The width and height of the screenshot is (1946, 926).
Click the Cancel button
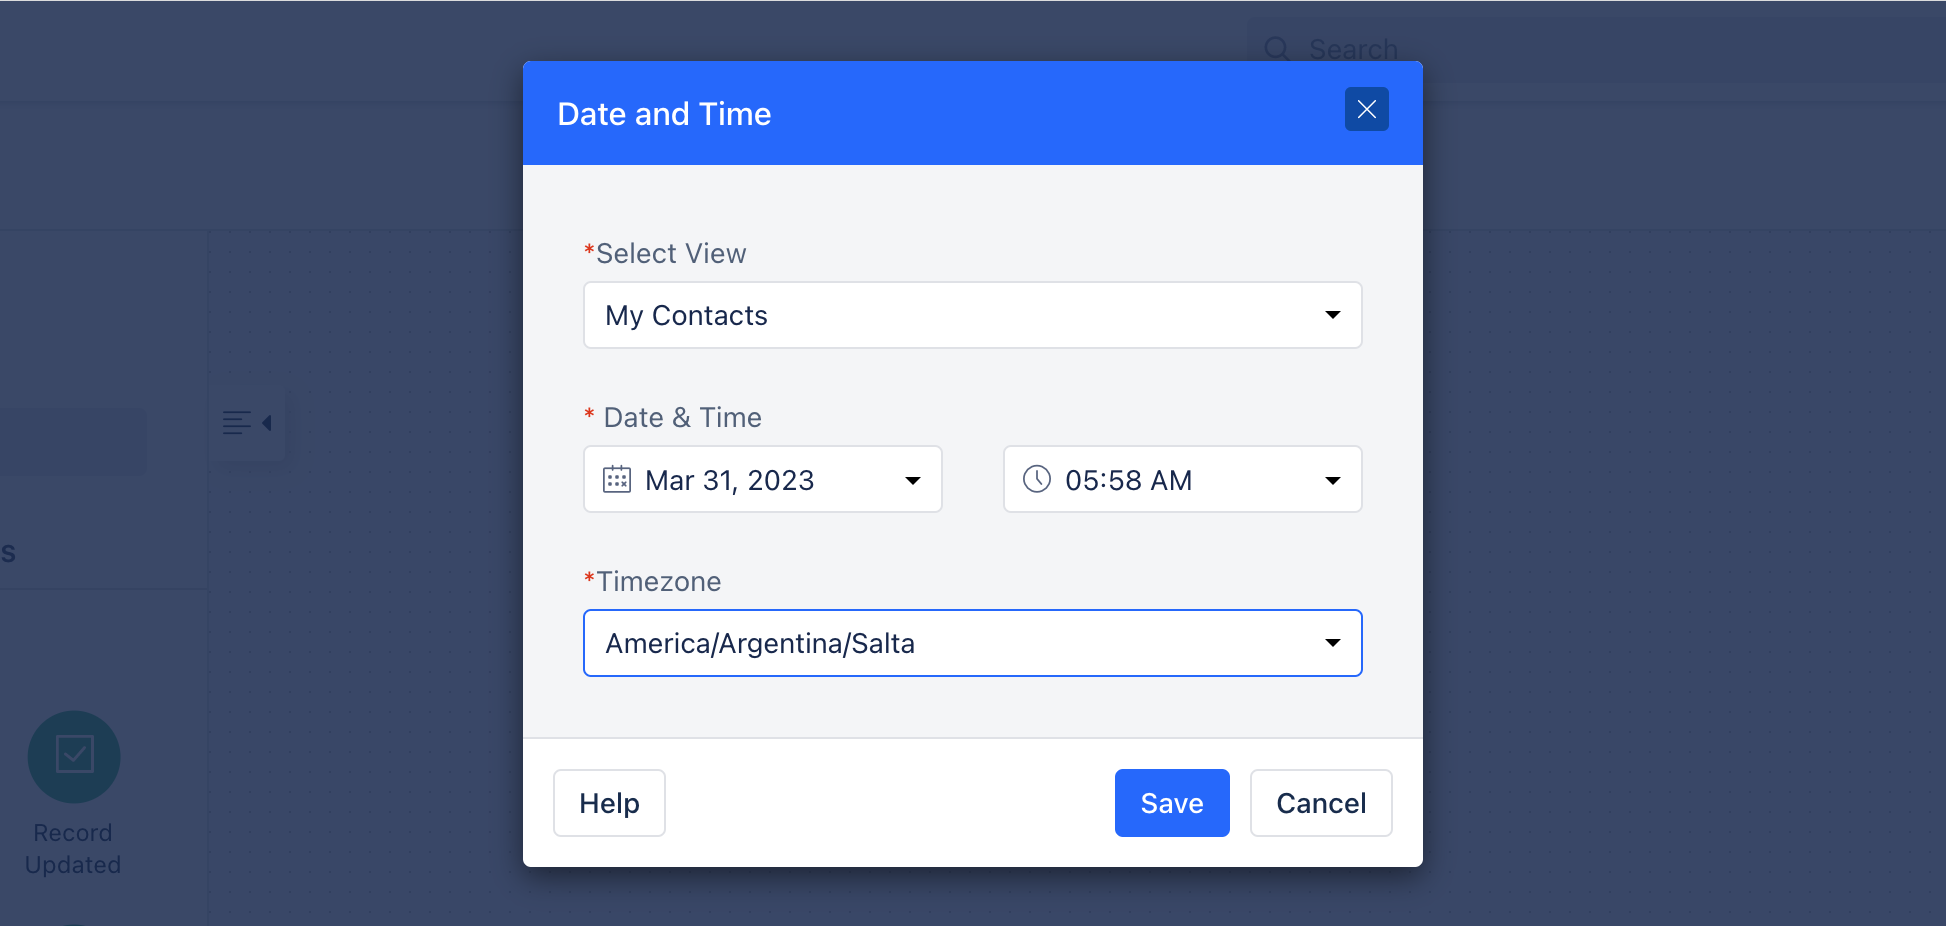click(x=1321, y=803)
